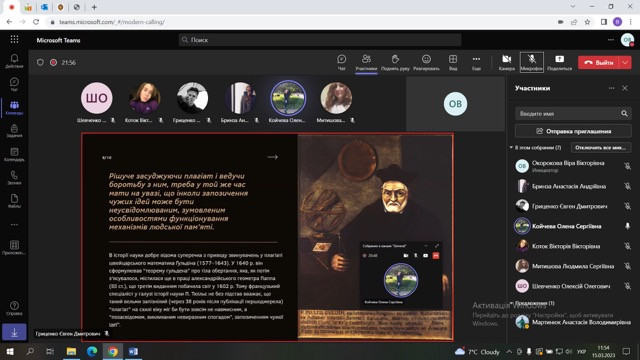Open a new browser tab
640x360 pixels.
tap(94, 7)
